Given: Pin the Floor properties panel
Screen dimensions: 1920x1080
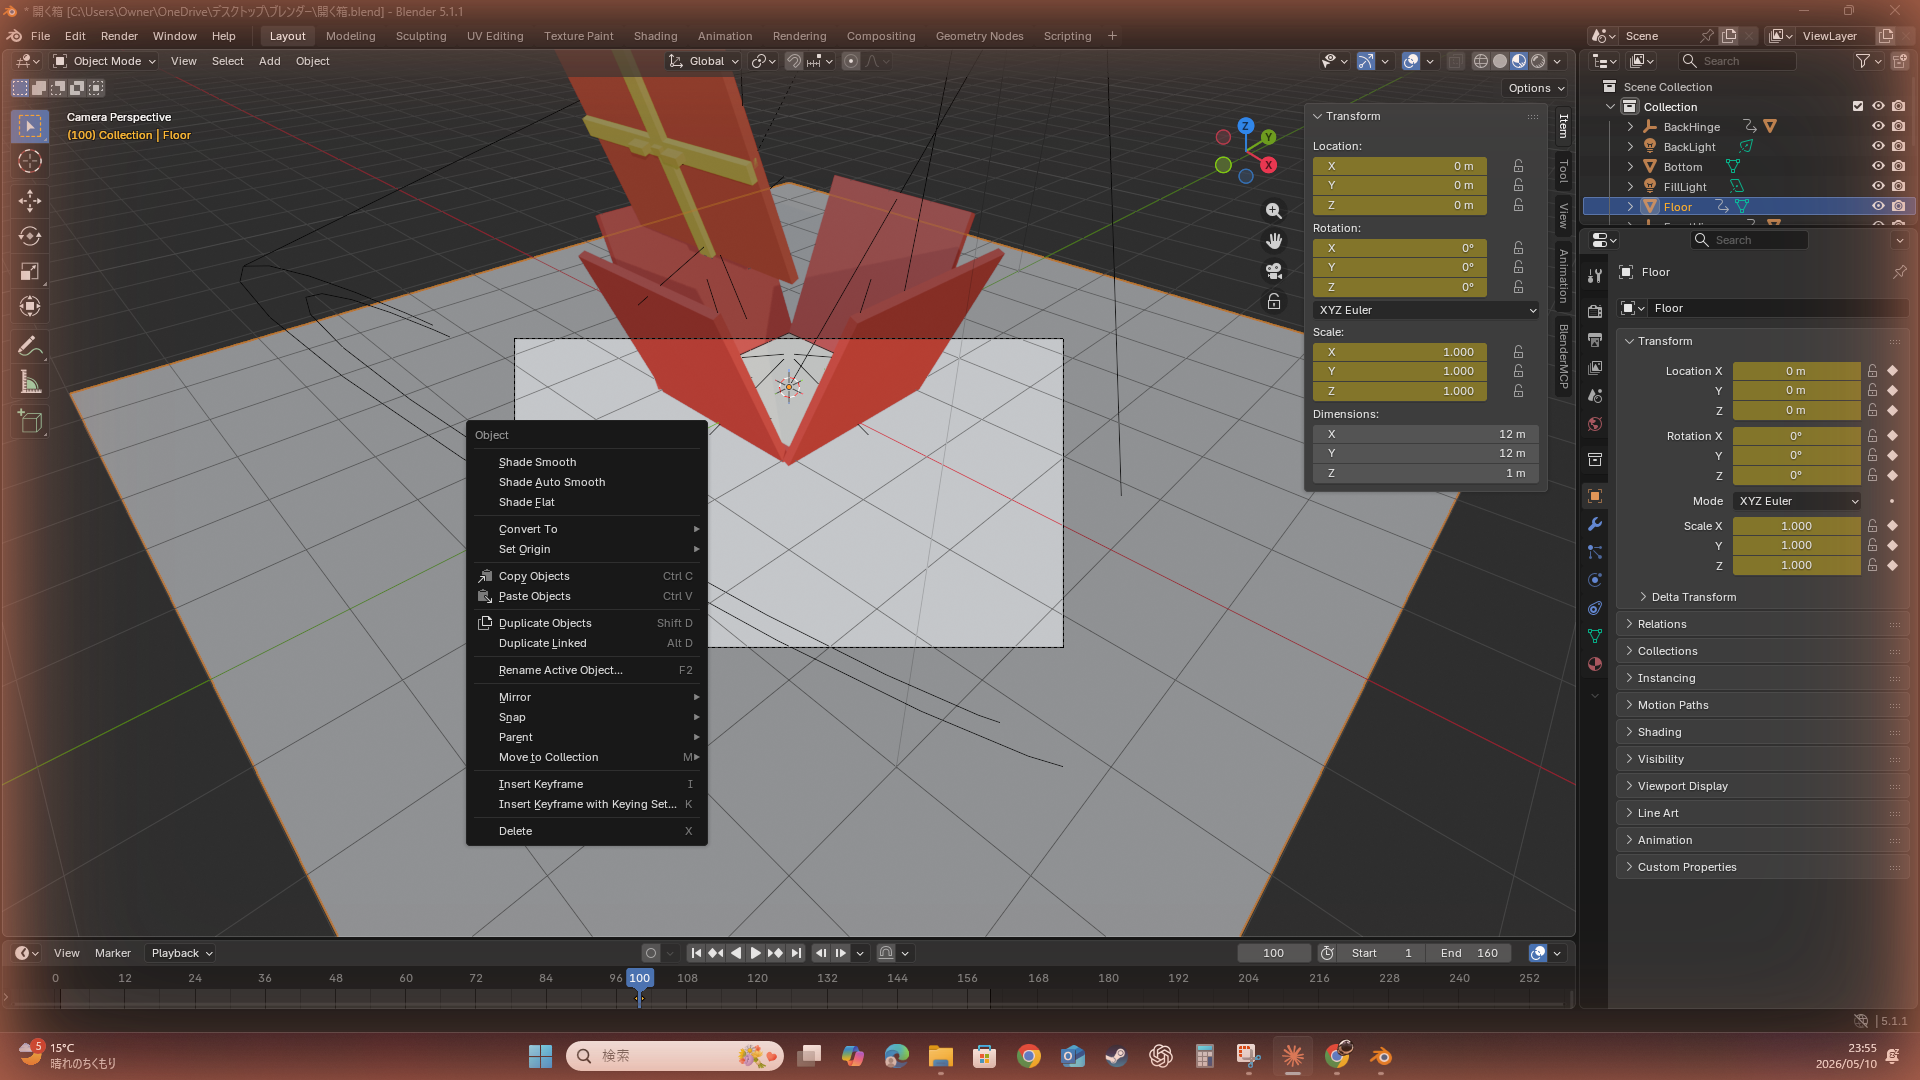Looking at the screenshot, I should click(x=1899, y=272).
